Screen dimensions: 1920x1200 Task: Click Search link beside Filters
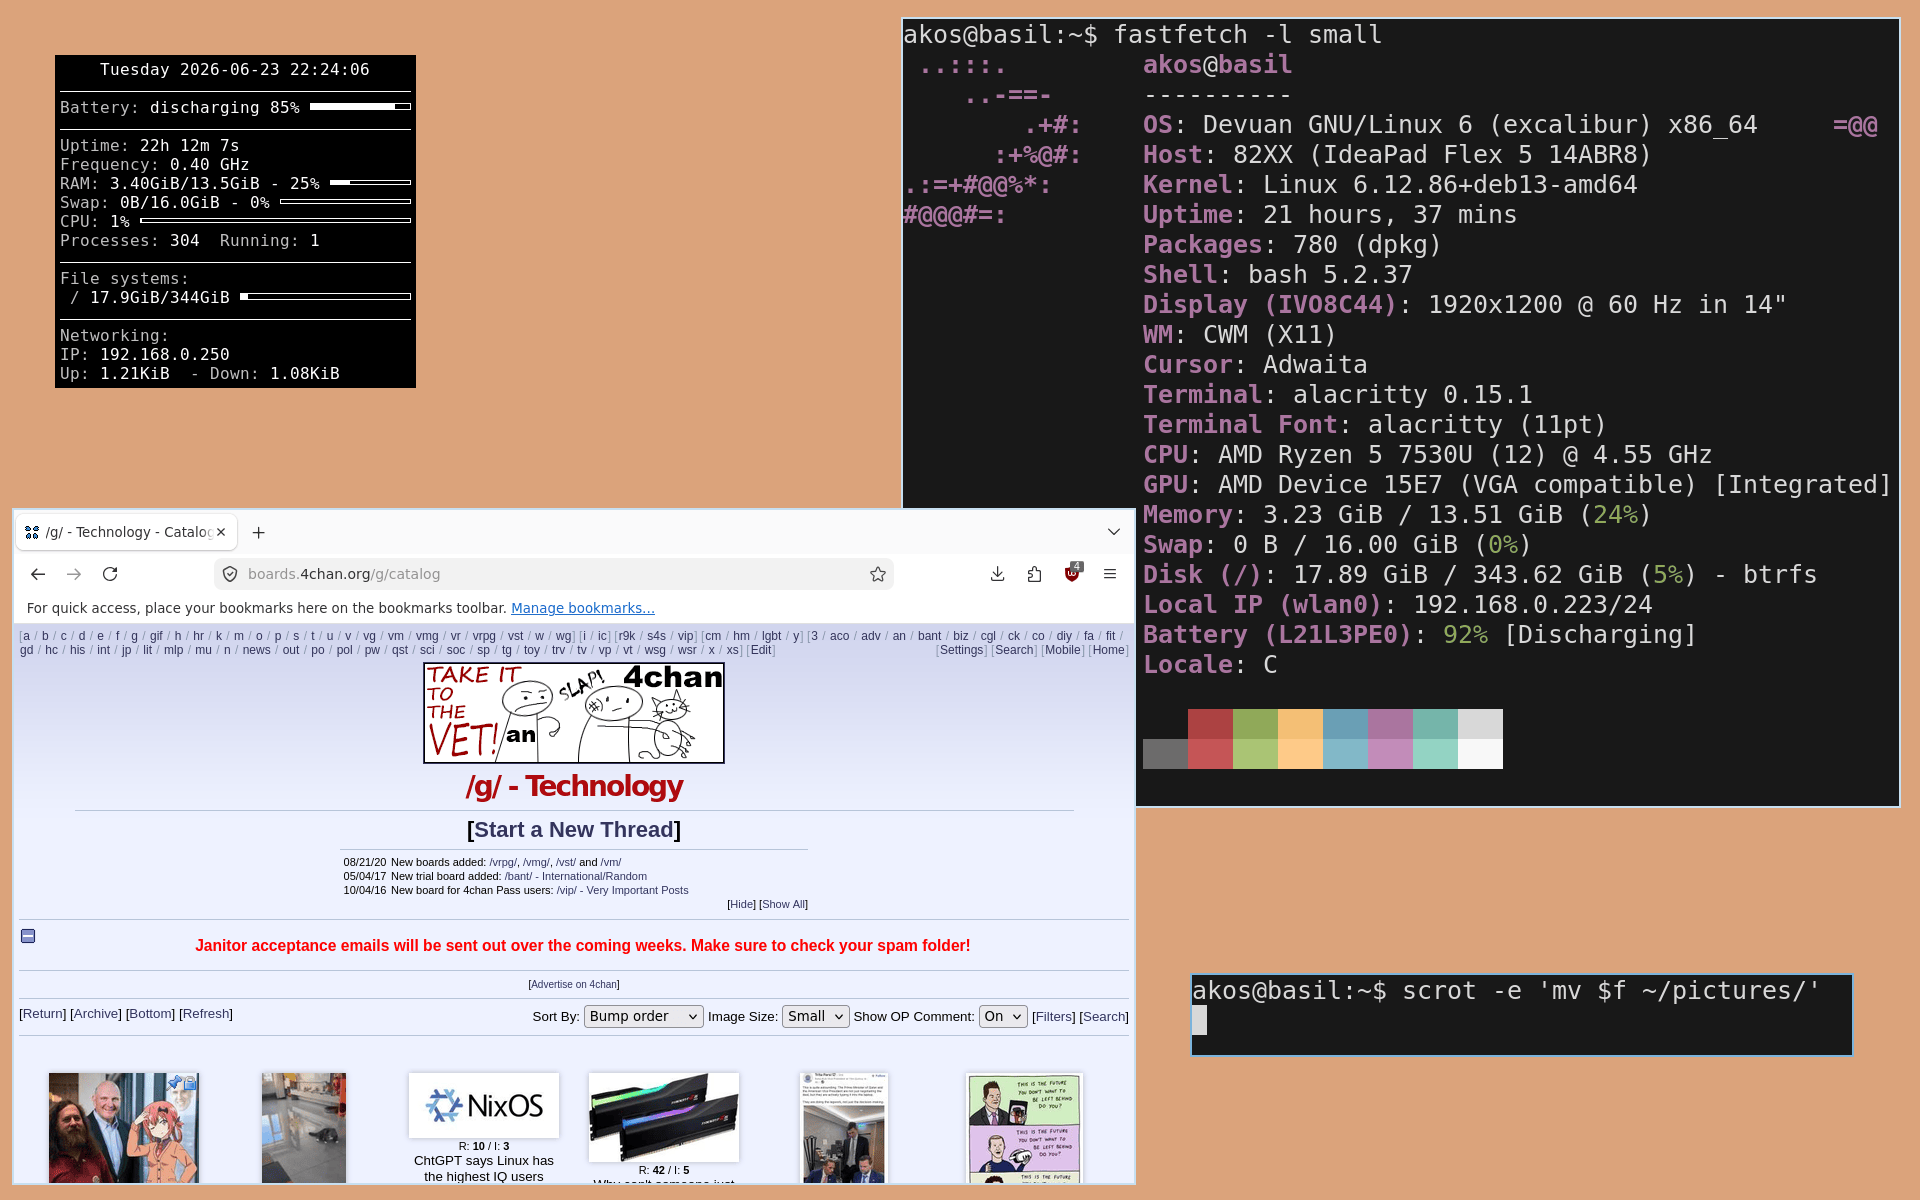pos(1104,1017)
